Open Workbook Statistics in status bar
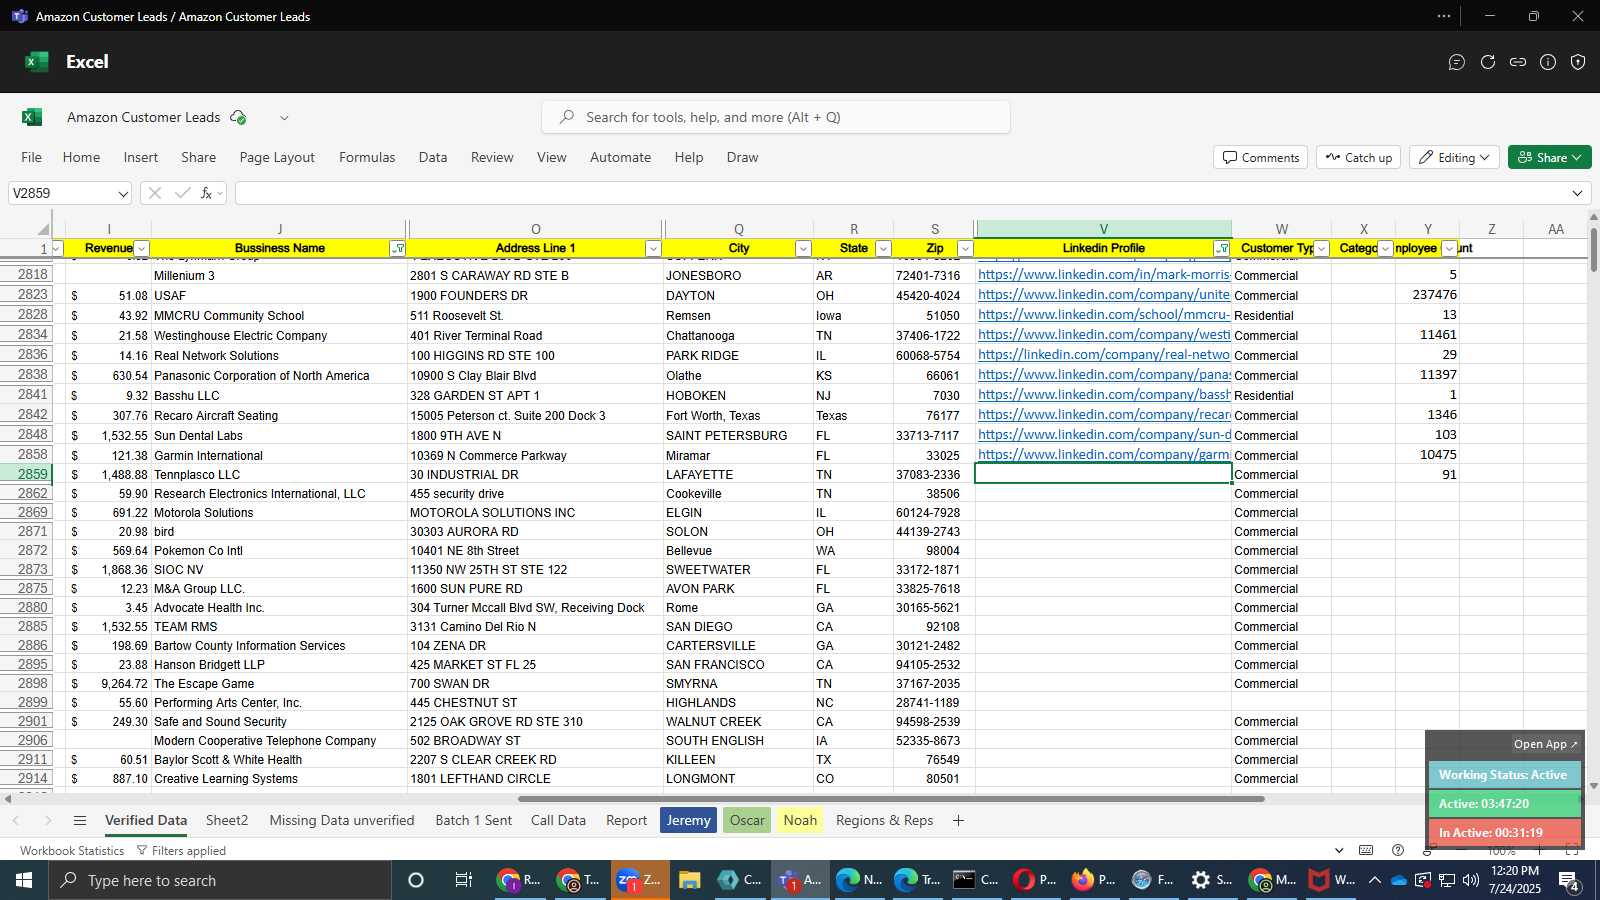 72,850
